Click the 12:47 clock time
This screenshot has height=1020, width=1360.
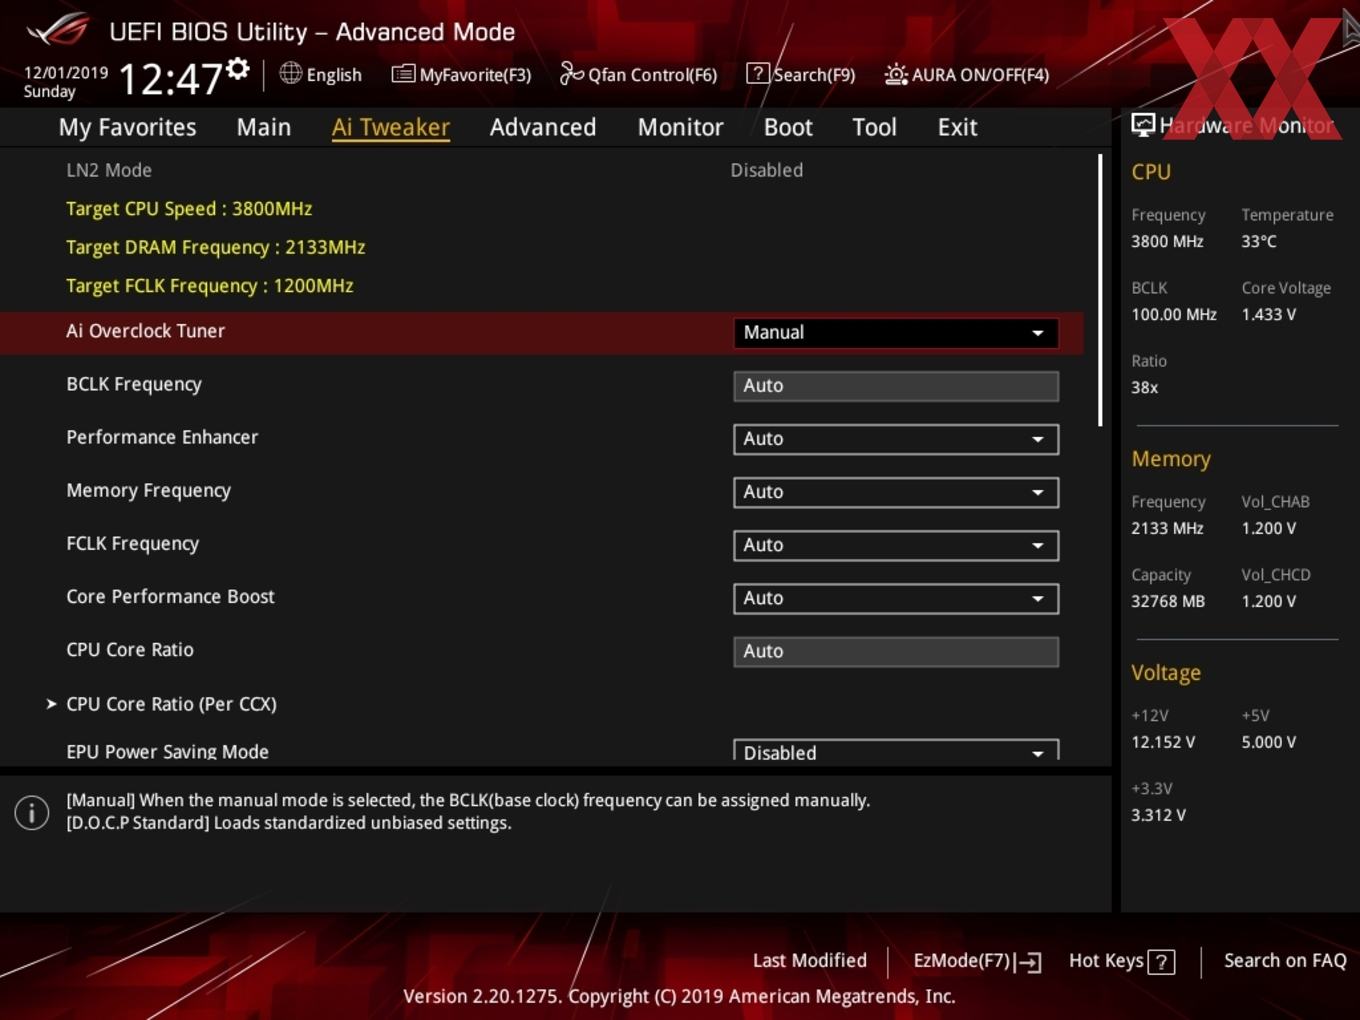point(170,78)
